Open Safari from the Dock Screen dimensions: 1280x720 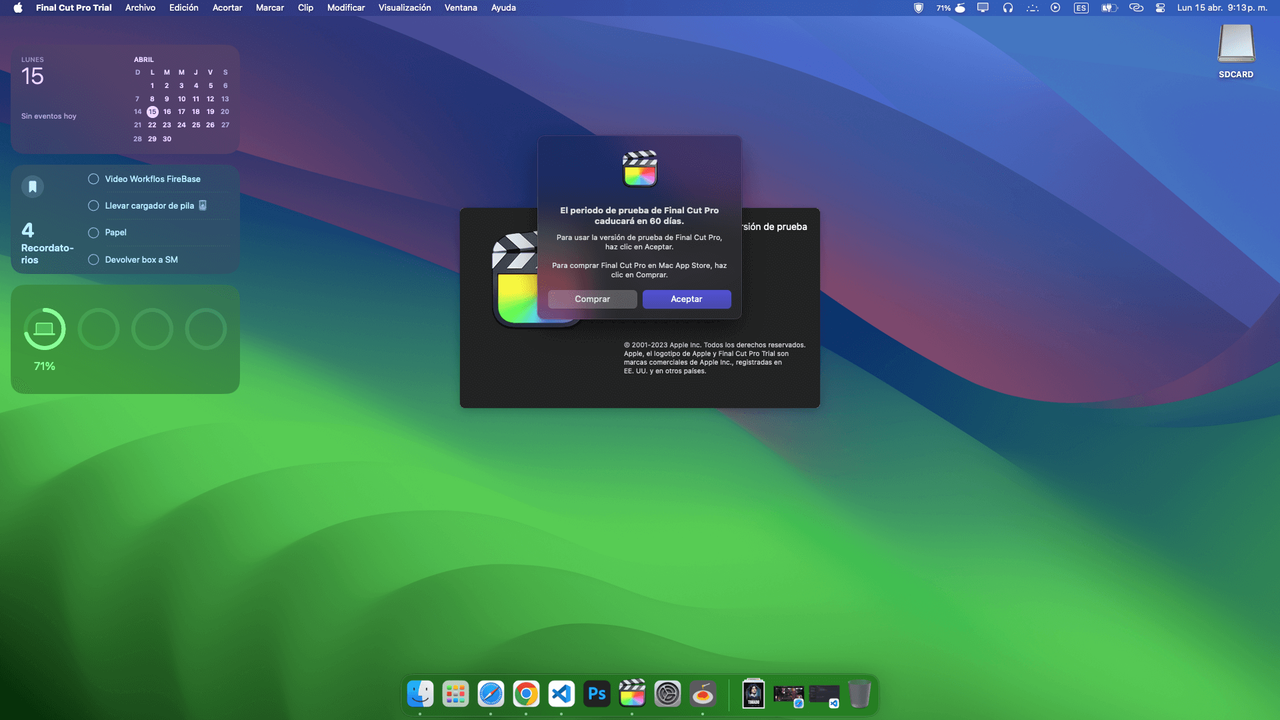point(490,693)
